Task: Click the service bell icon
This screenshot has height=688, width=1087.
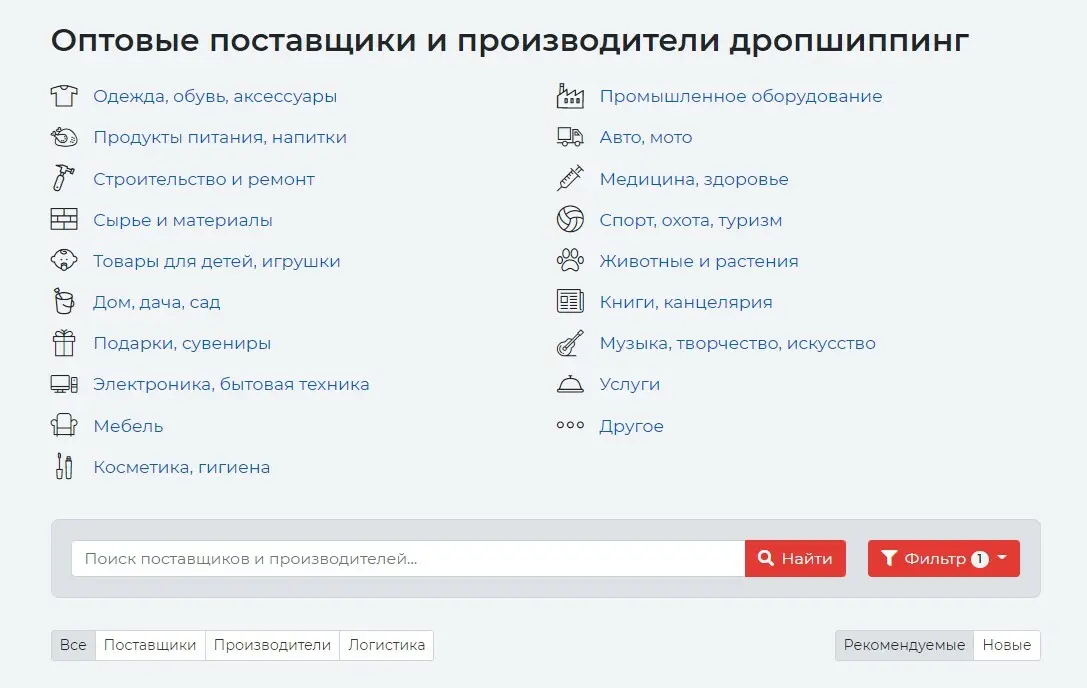Action: click(x=570, y=384)
